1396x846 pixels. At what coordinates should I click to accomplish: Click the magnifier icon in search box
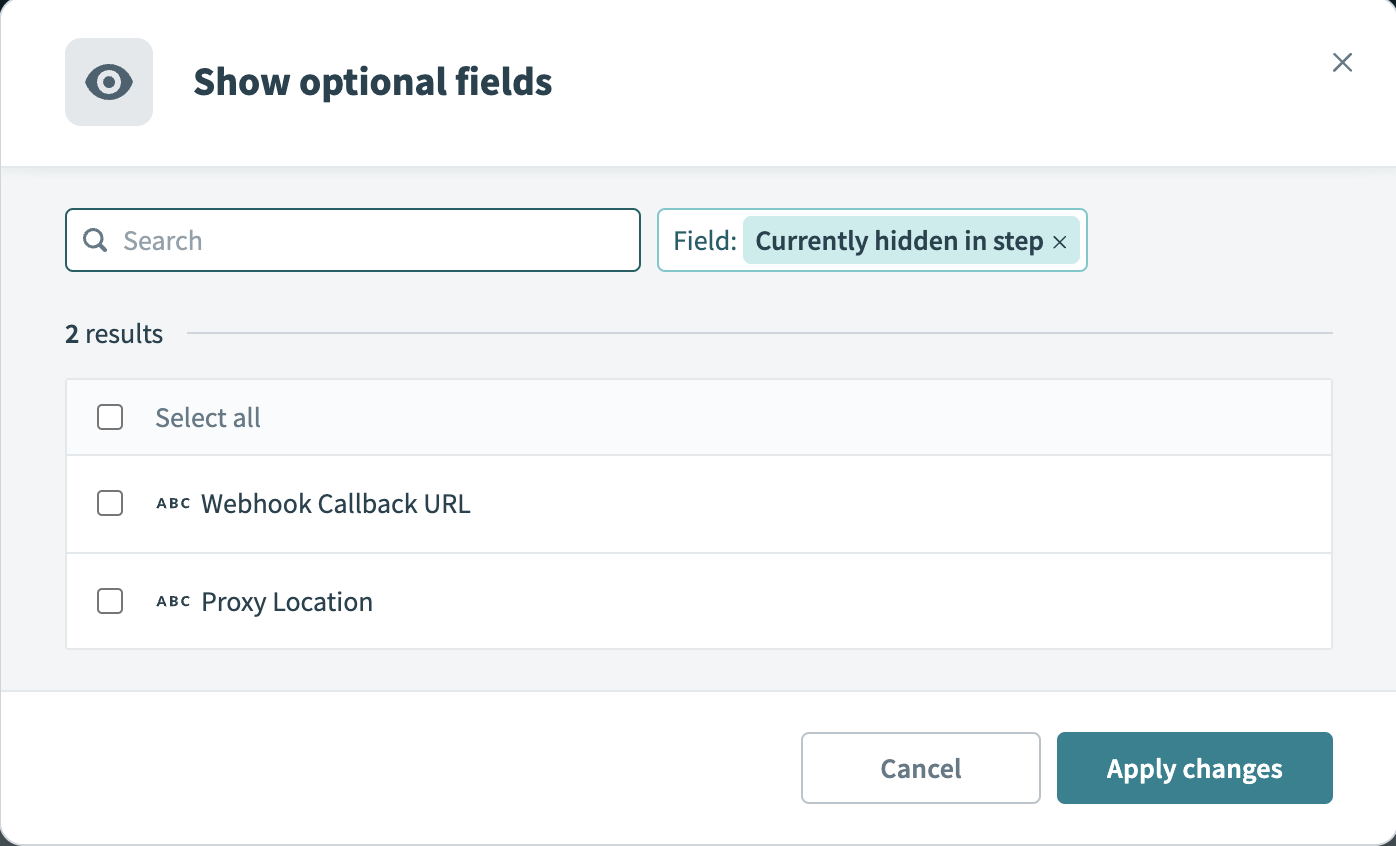coord(95,241)
